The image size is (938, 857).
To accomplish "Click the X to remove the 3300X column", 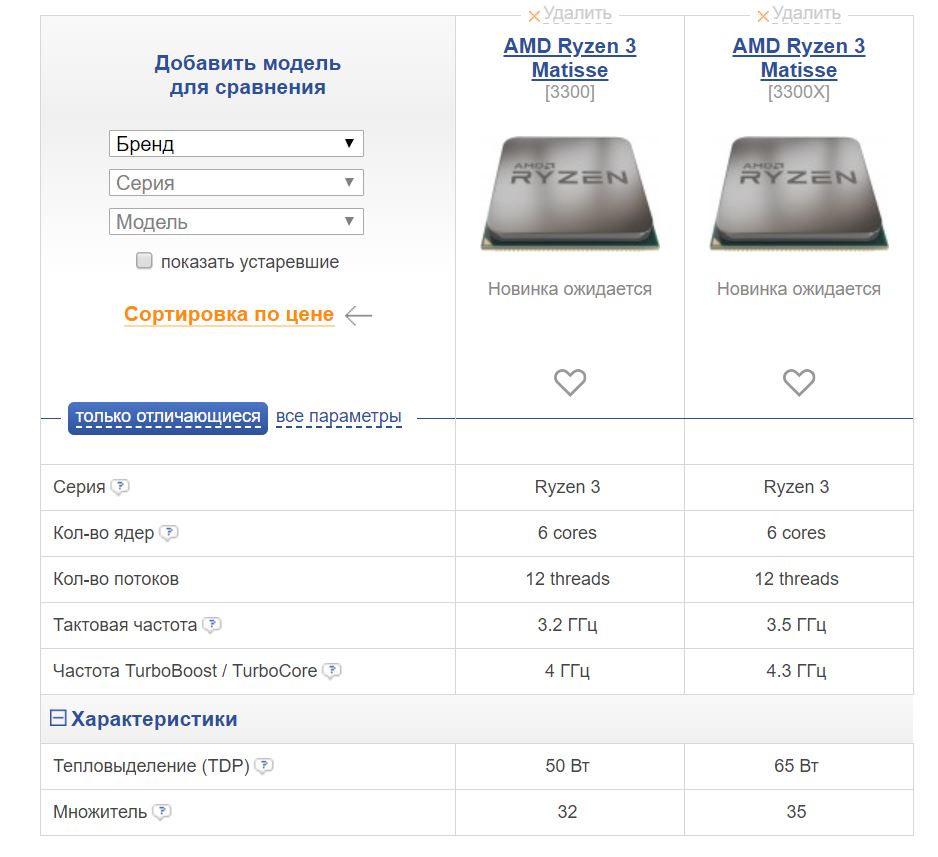I will click(x=763, y=14).
